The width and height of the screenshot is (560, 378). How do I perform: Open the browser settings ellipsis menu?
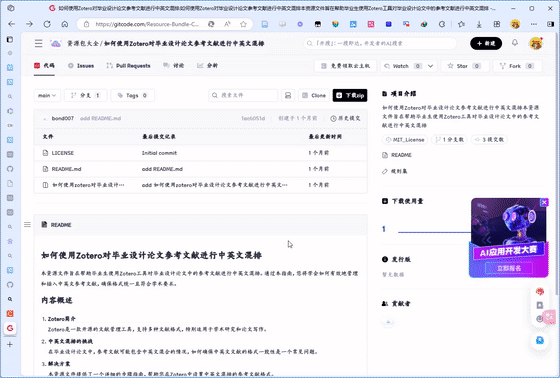[534, 24]
